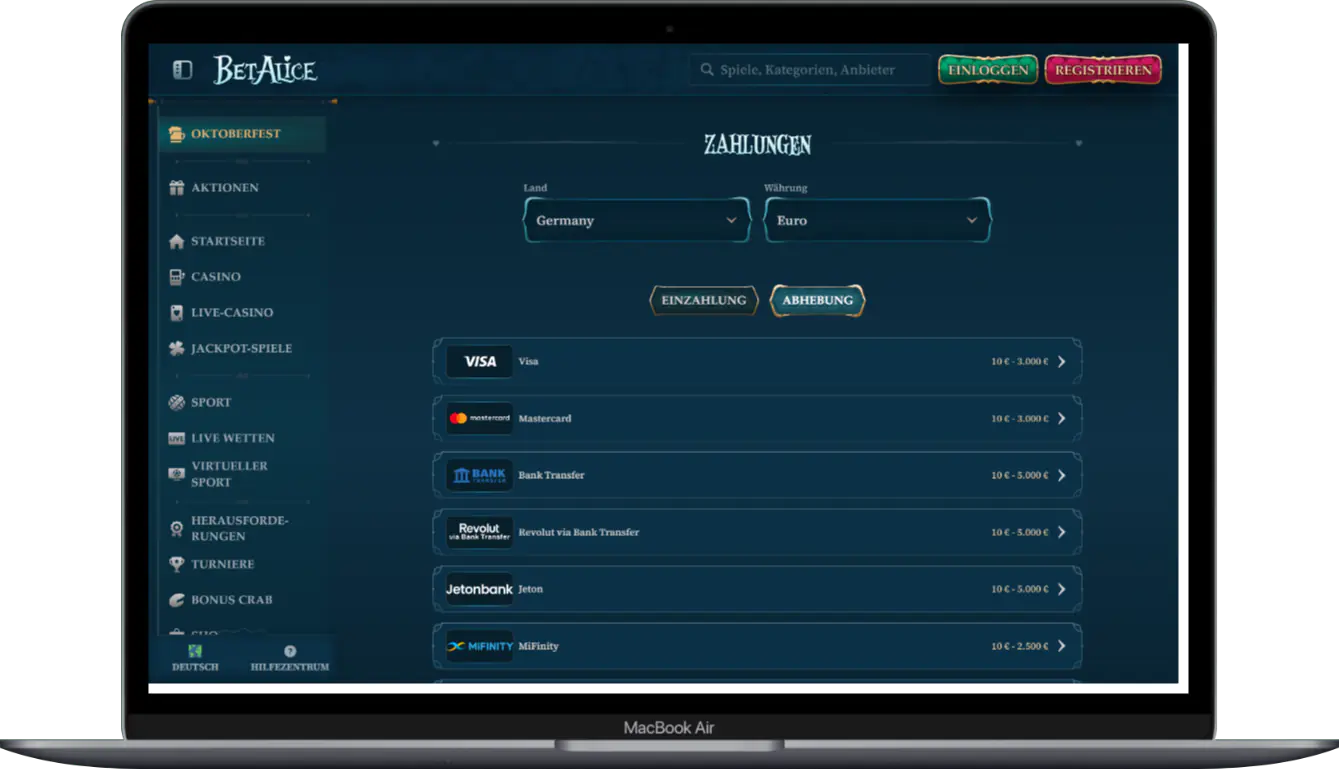Click the Visa logo
This screenshot has height=769, width=1339.
480,361
